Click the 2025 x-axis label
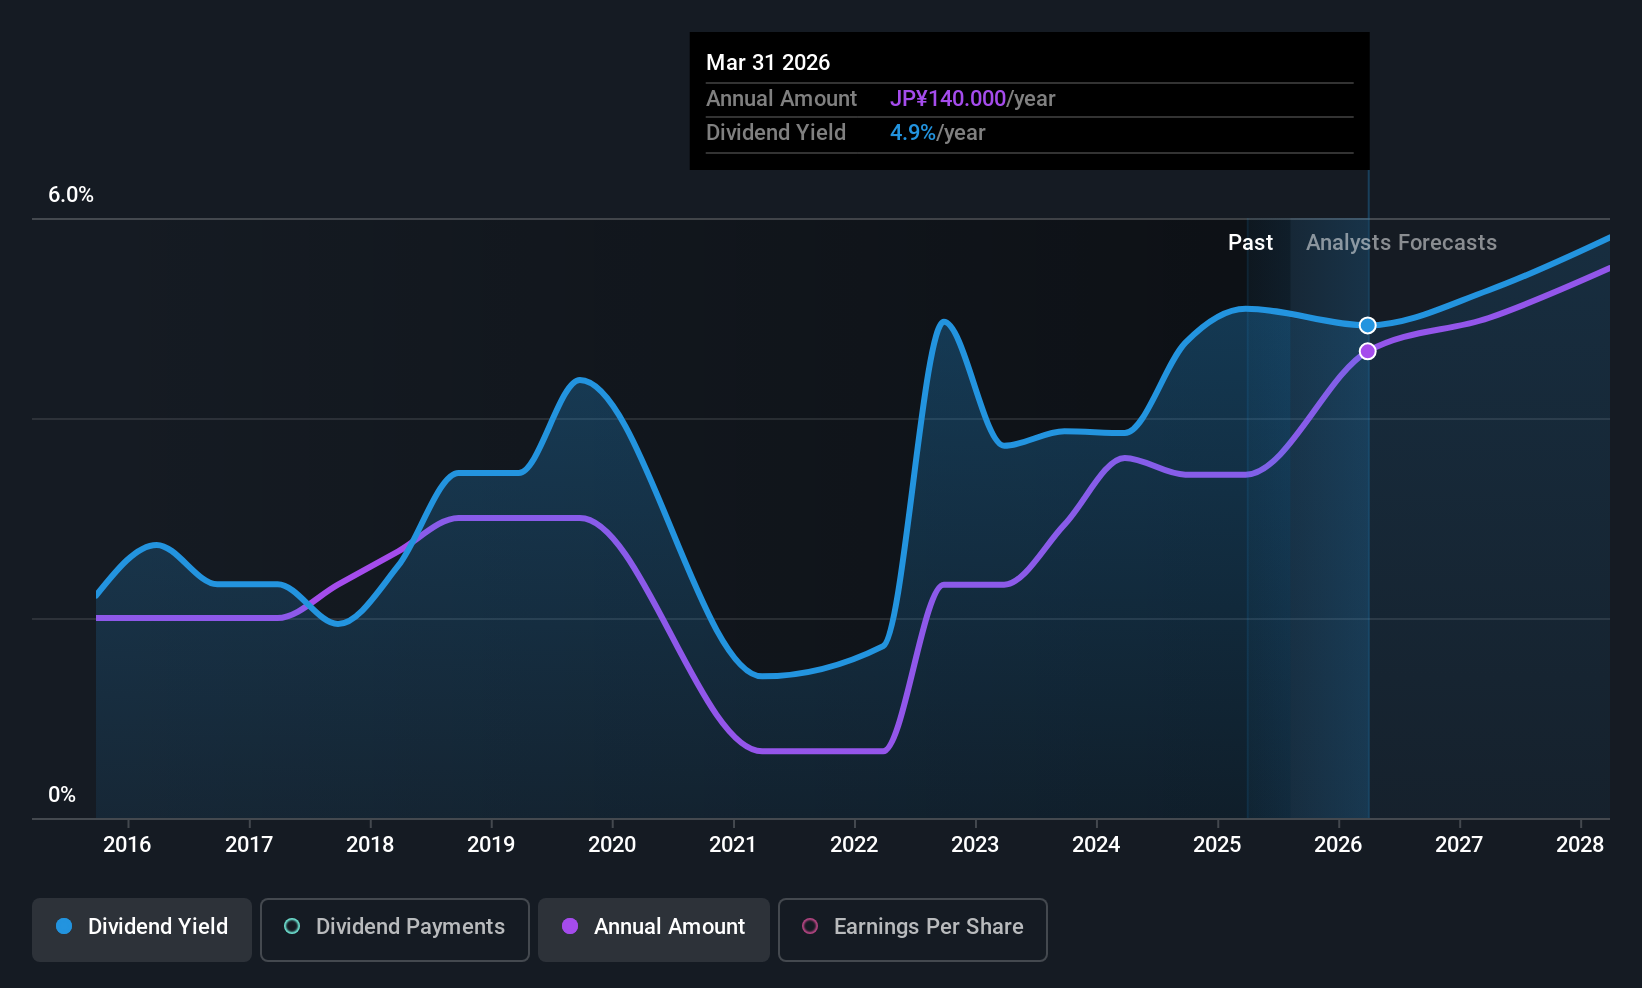 1217,845
